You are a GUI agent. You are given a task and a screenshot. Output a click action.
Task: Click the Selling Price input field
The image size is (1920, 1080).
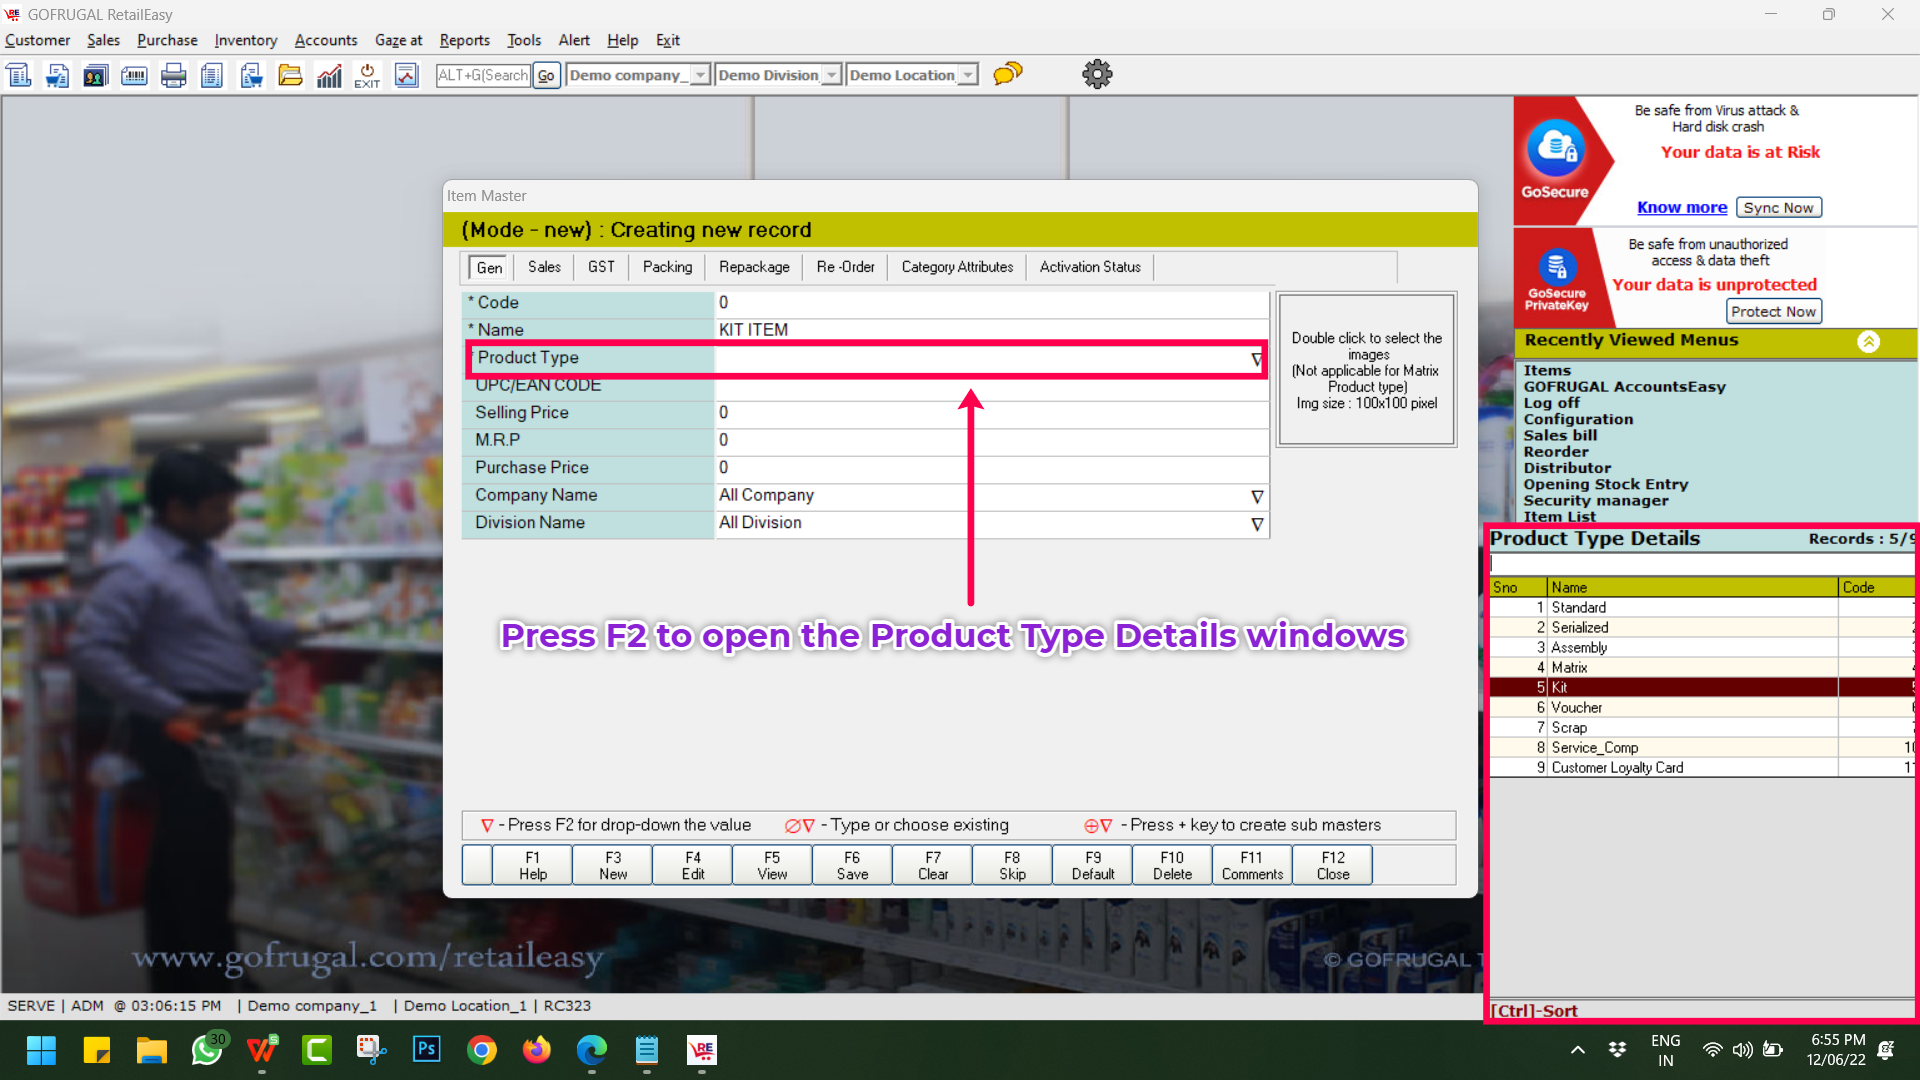990,413
